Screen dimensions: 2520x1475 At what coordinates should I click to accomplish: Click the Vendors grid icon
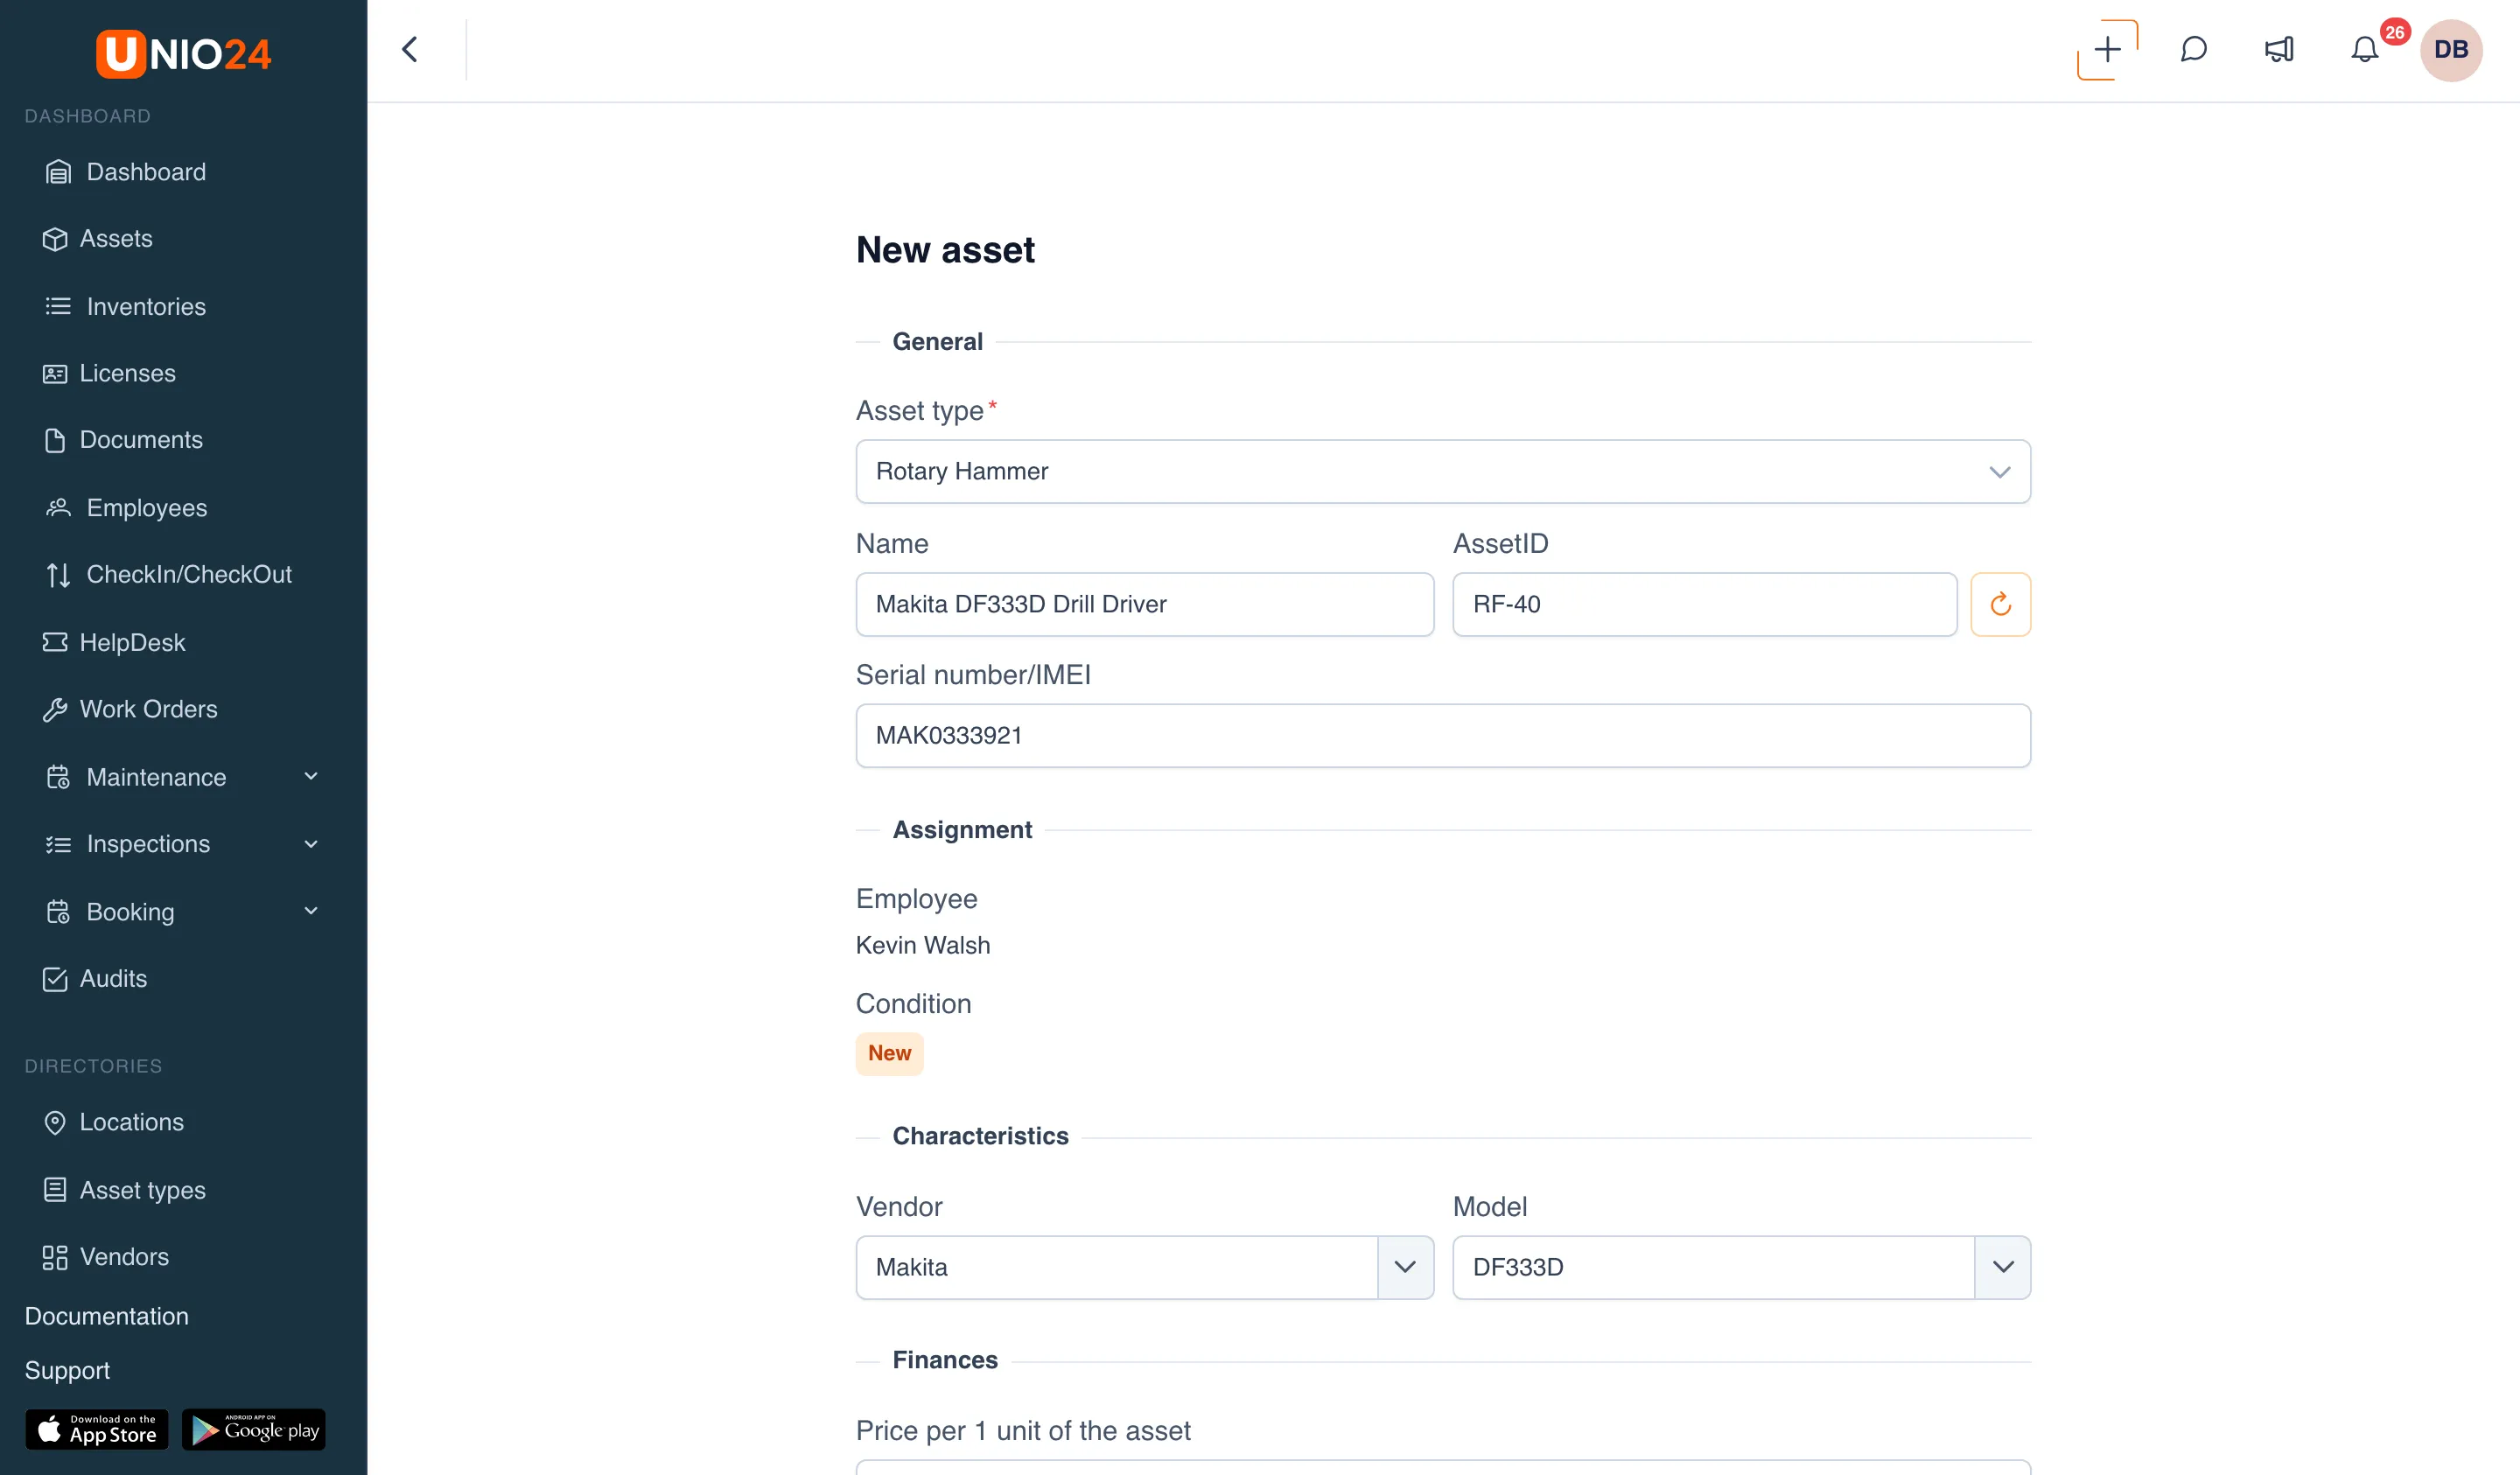click(55, 1257)
